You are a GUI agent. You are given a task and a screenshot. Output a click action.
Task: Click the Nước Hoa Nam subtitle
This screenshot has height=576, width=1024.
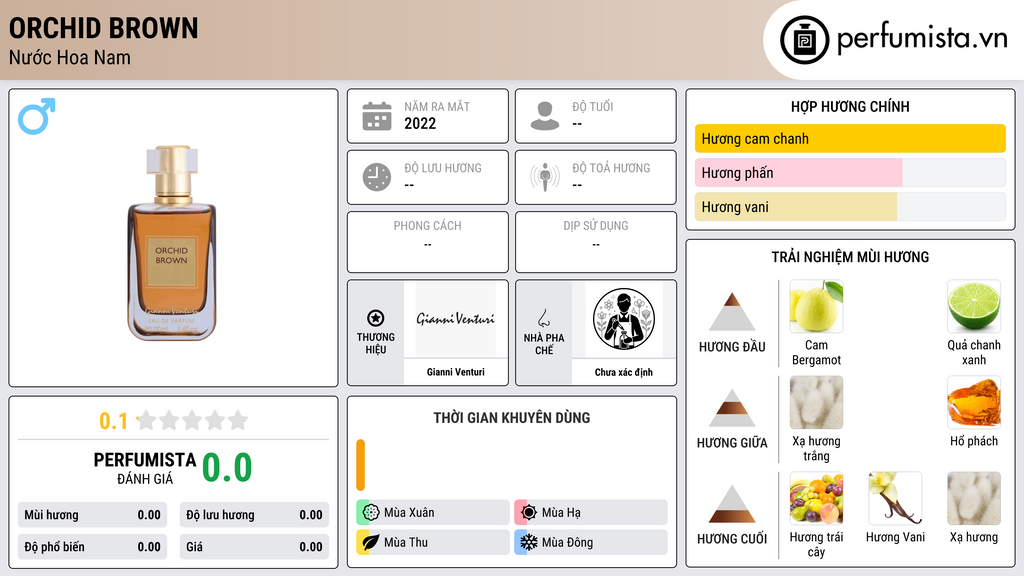69,57
